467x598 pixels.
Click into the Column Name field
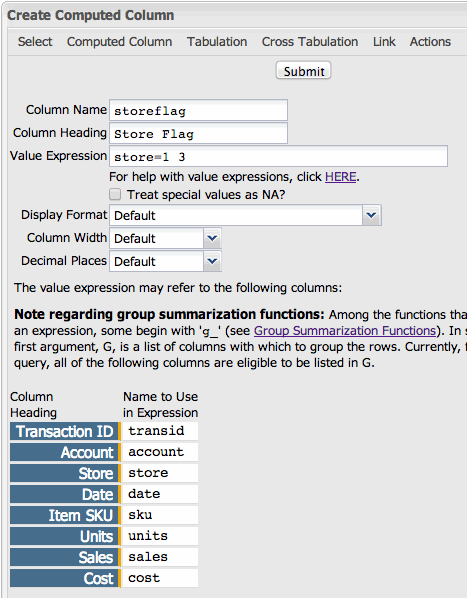coord(198,111)
